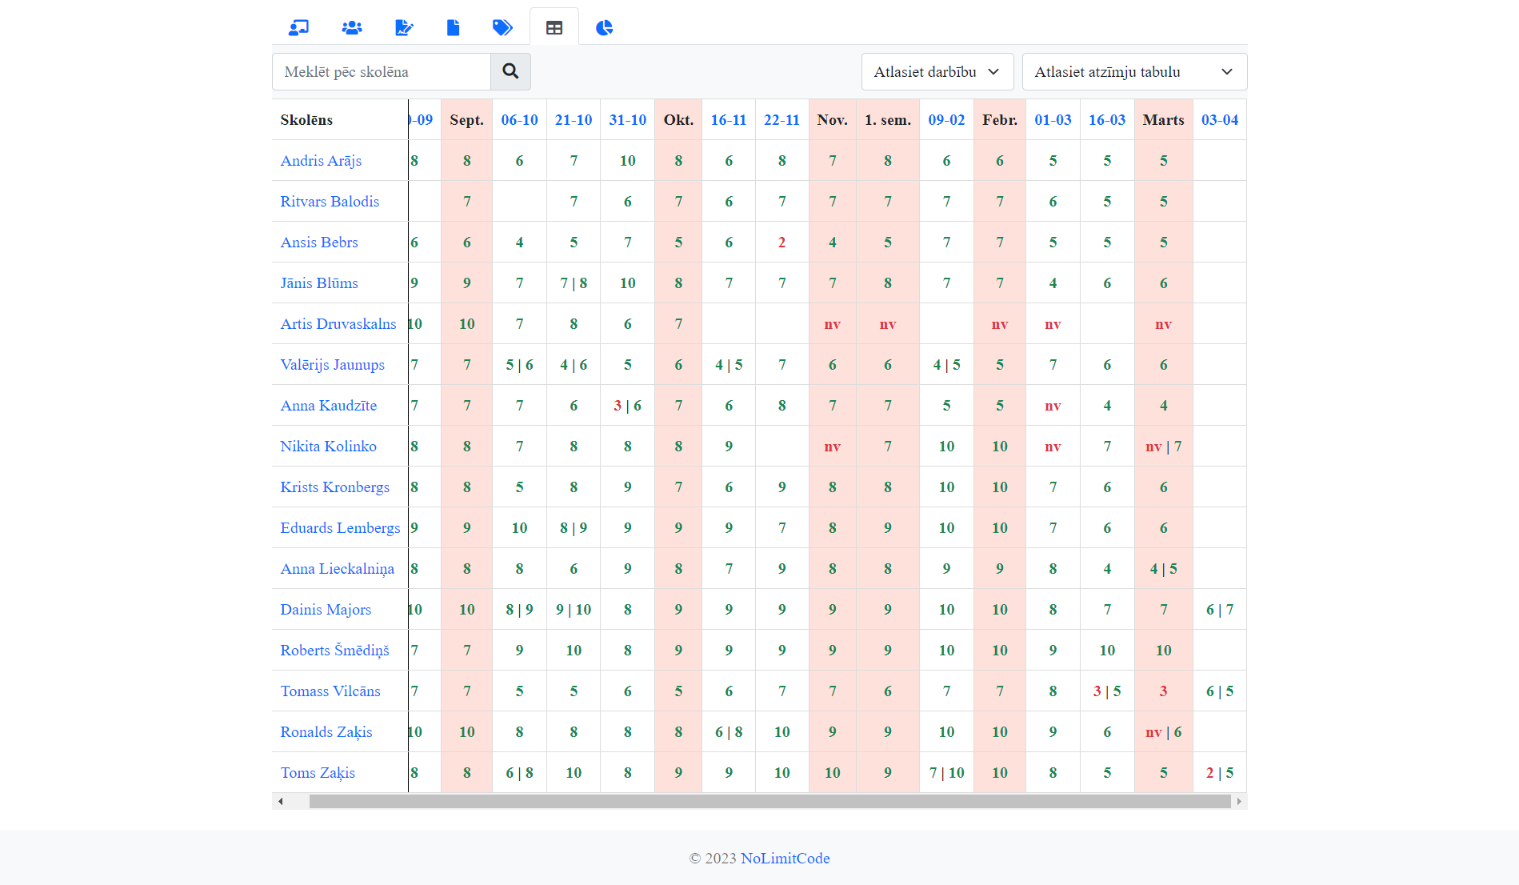This screenshot has width=1519, height=885.
Task: Click the magnifying glass search button
Action: 510,72
